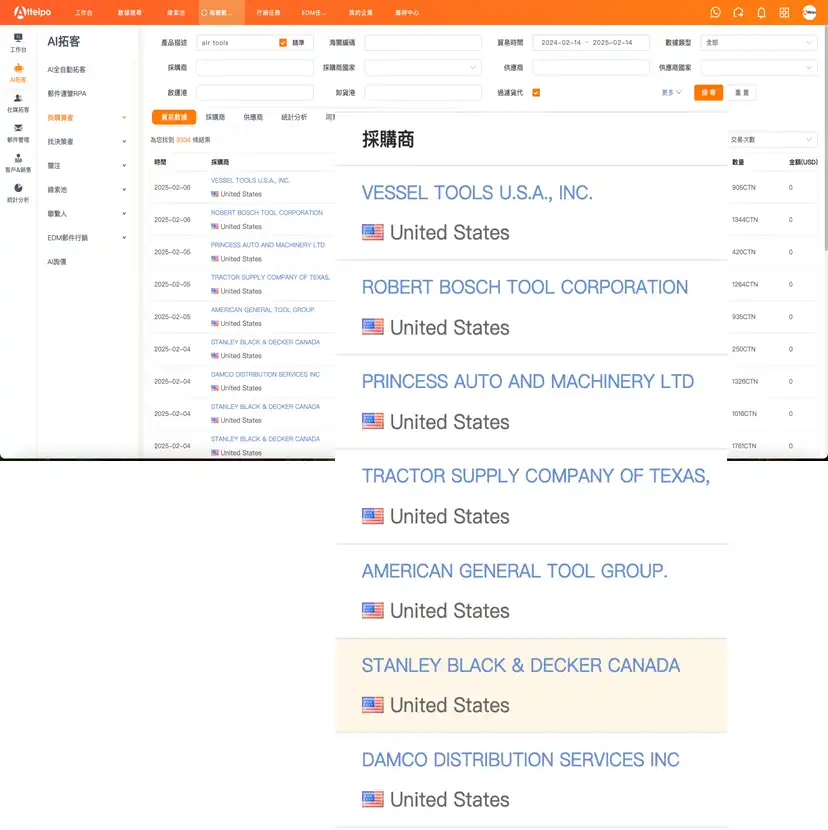828x830 pixels.
Task: Click US flag under AMERICAN GENERAL in enlarged panel
Action: [373, 610]
